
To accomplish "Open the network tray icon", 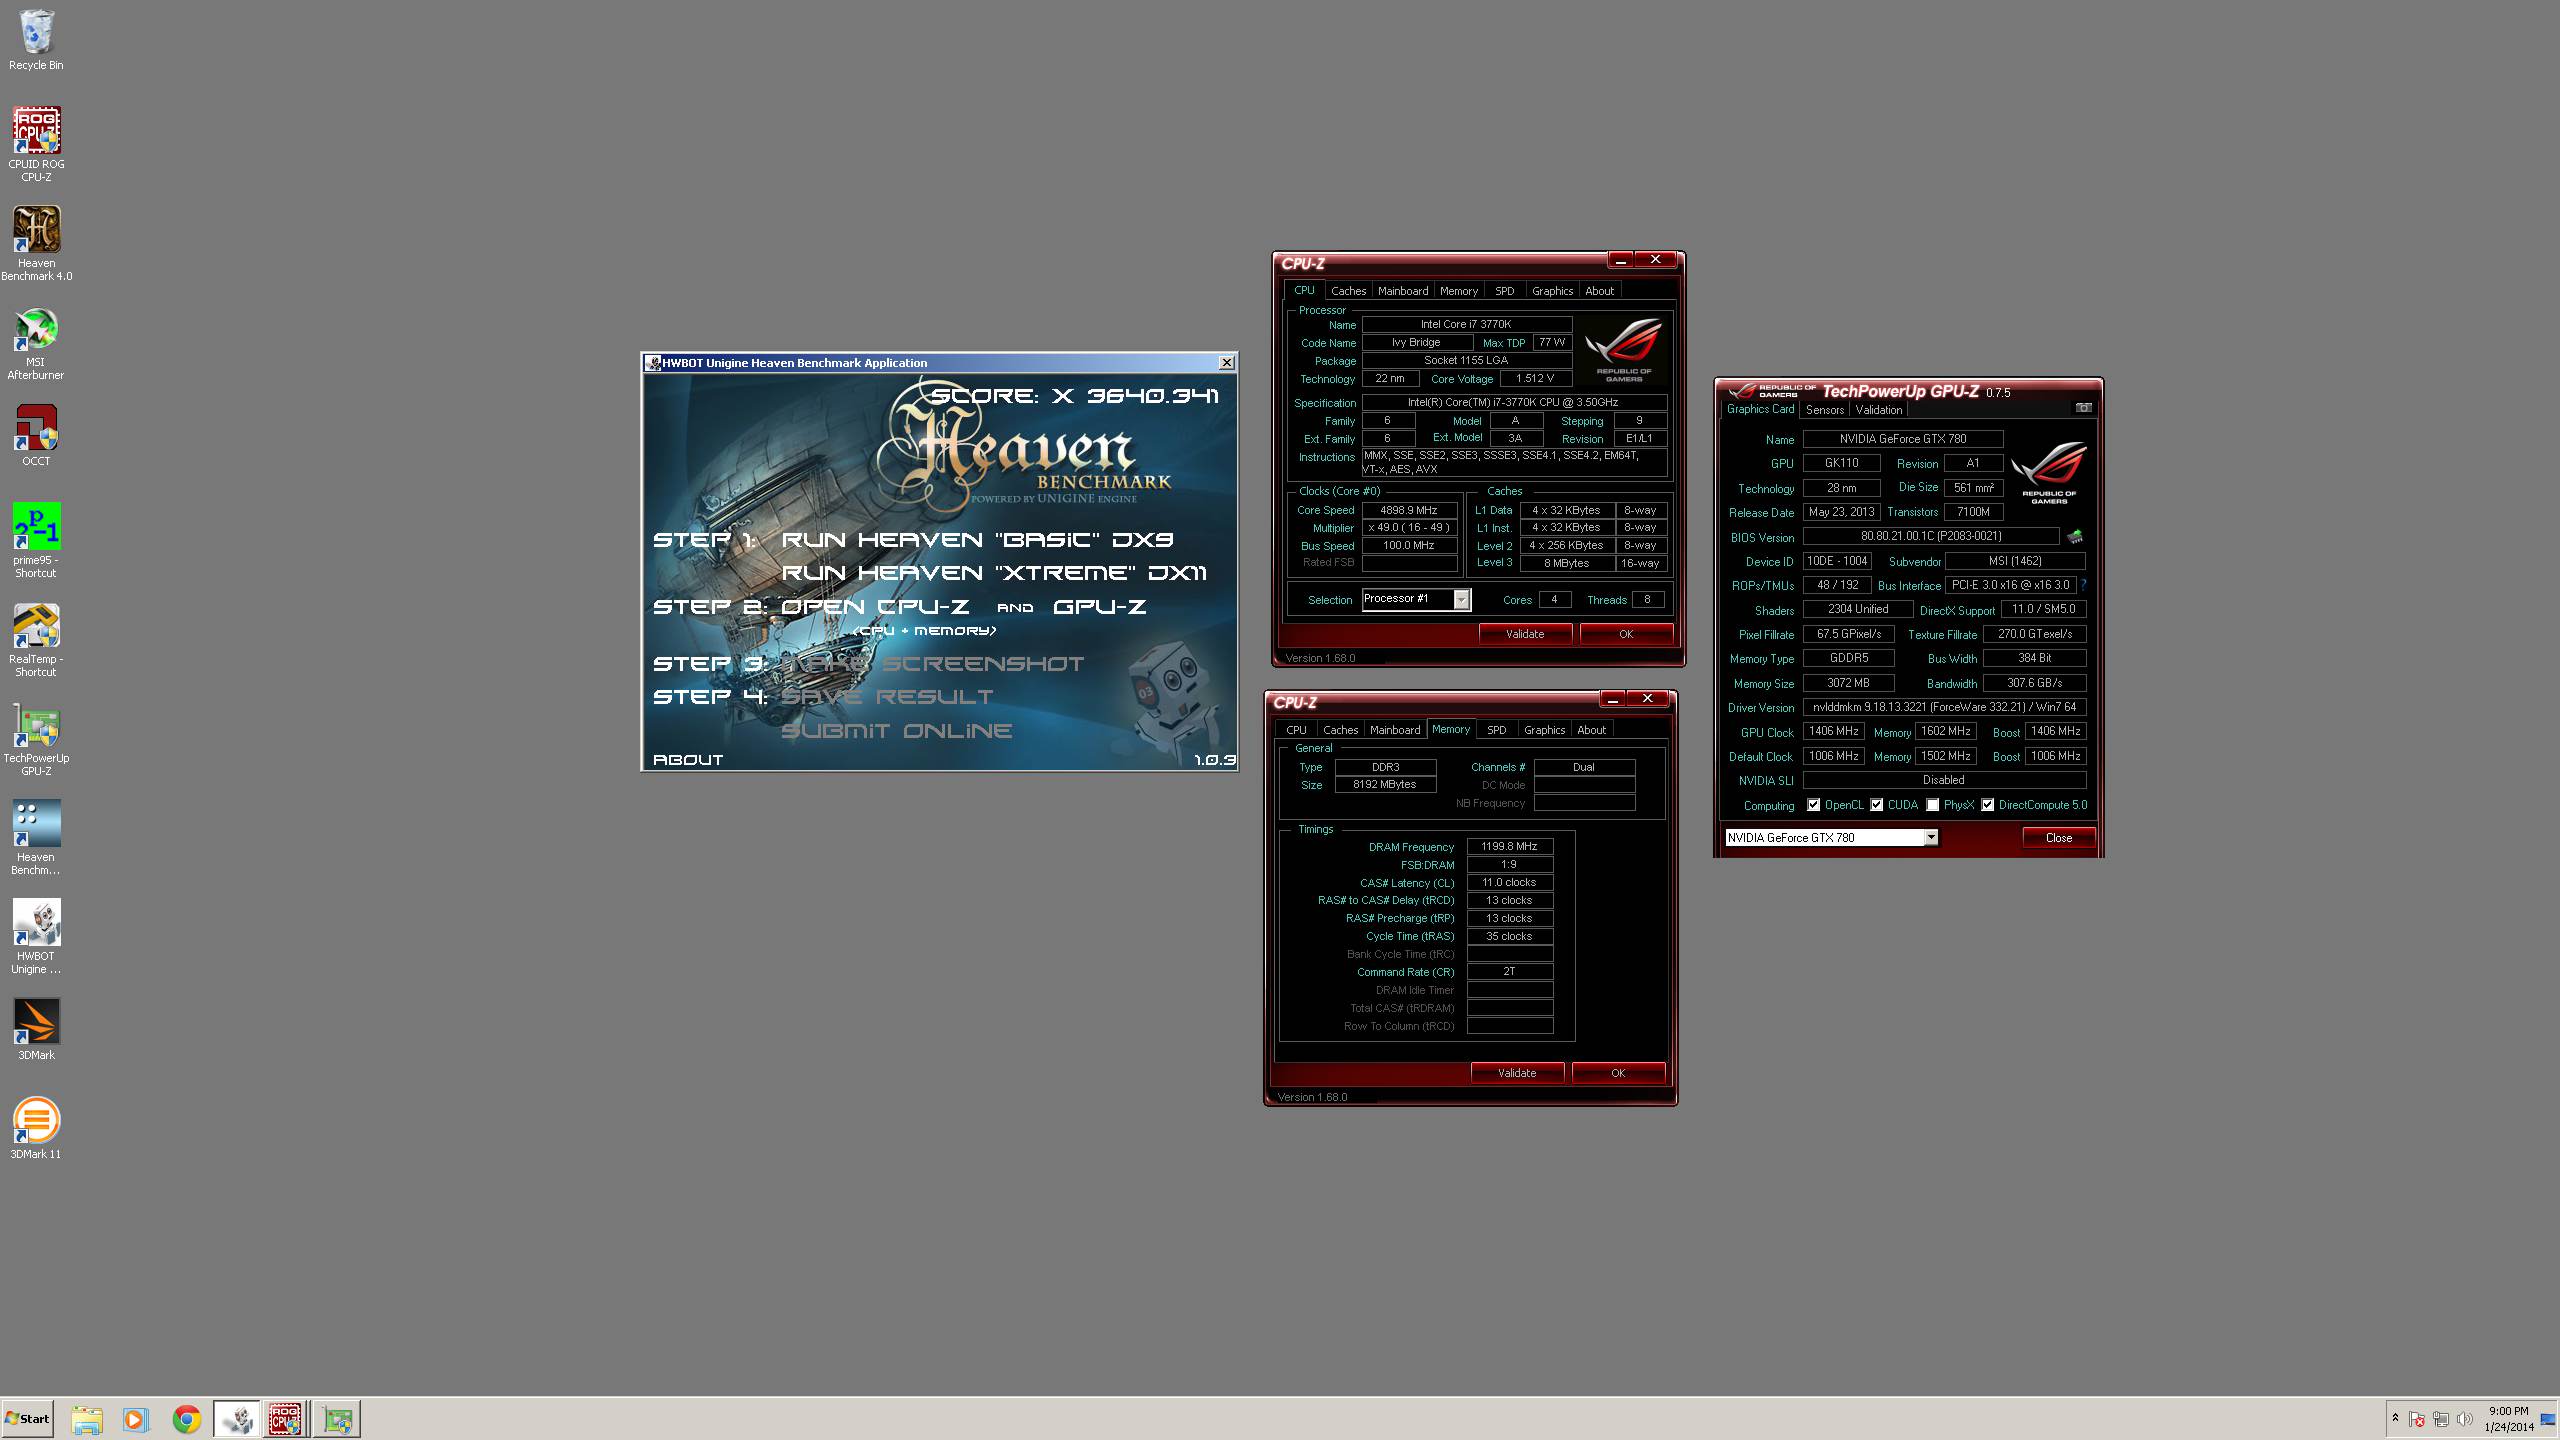I will pos(2441,1419).
